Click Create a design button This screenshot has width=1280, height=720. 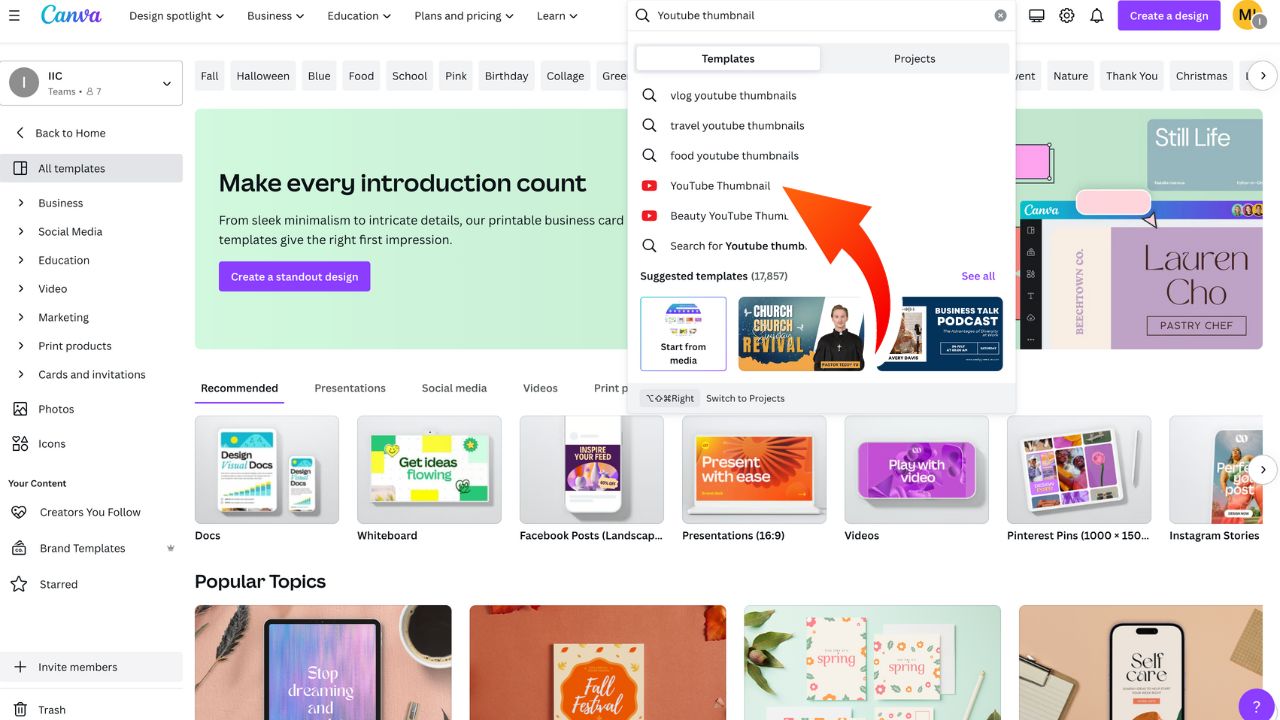tap(1169, 16)
